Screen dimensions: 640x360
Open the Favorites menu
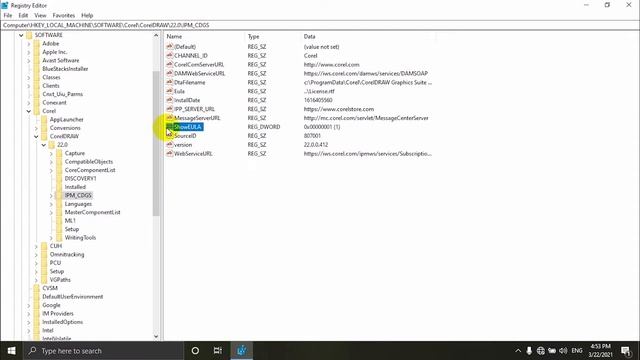[x=64, y=16]
